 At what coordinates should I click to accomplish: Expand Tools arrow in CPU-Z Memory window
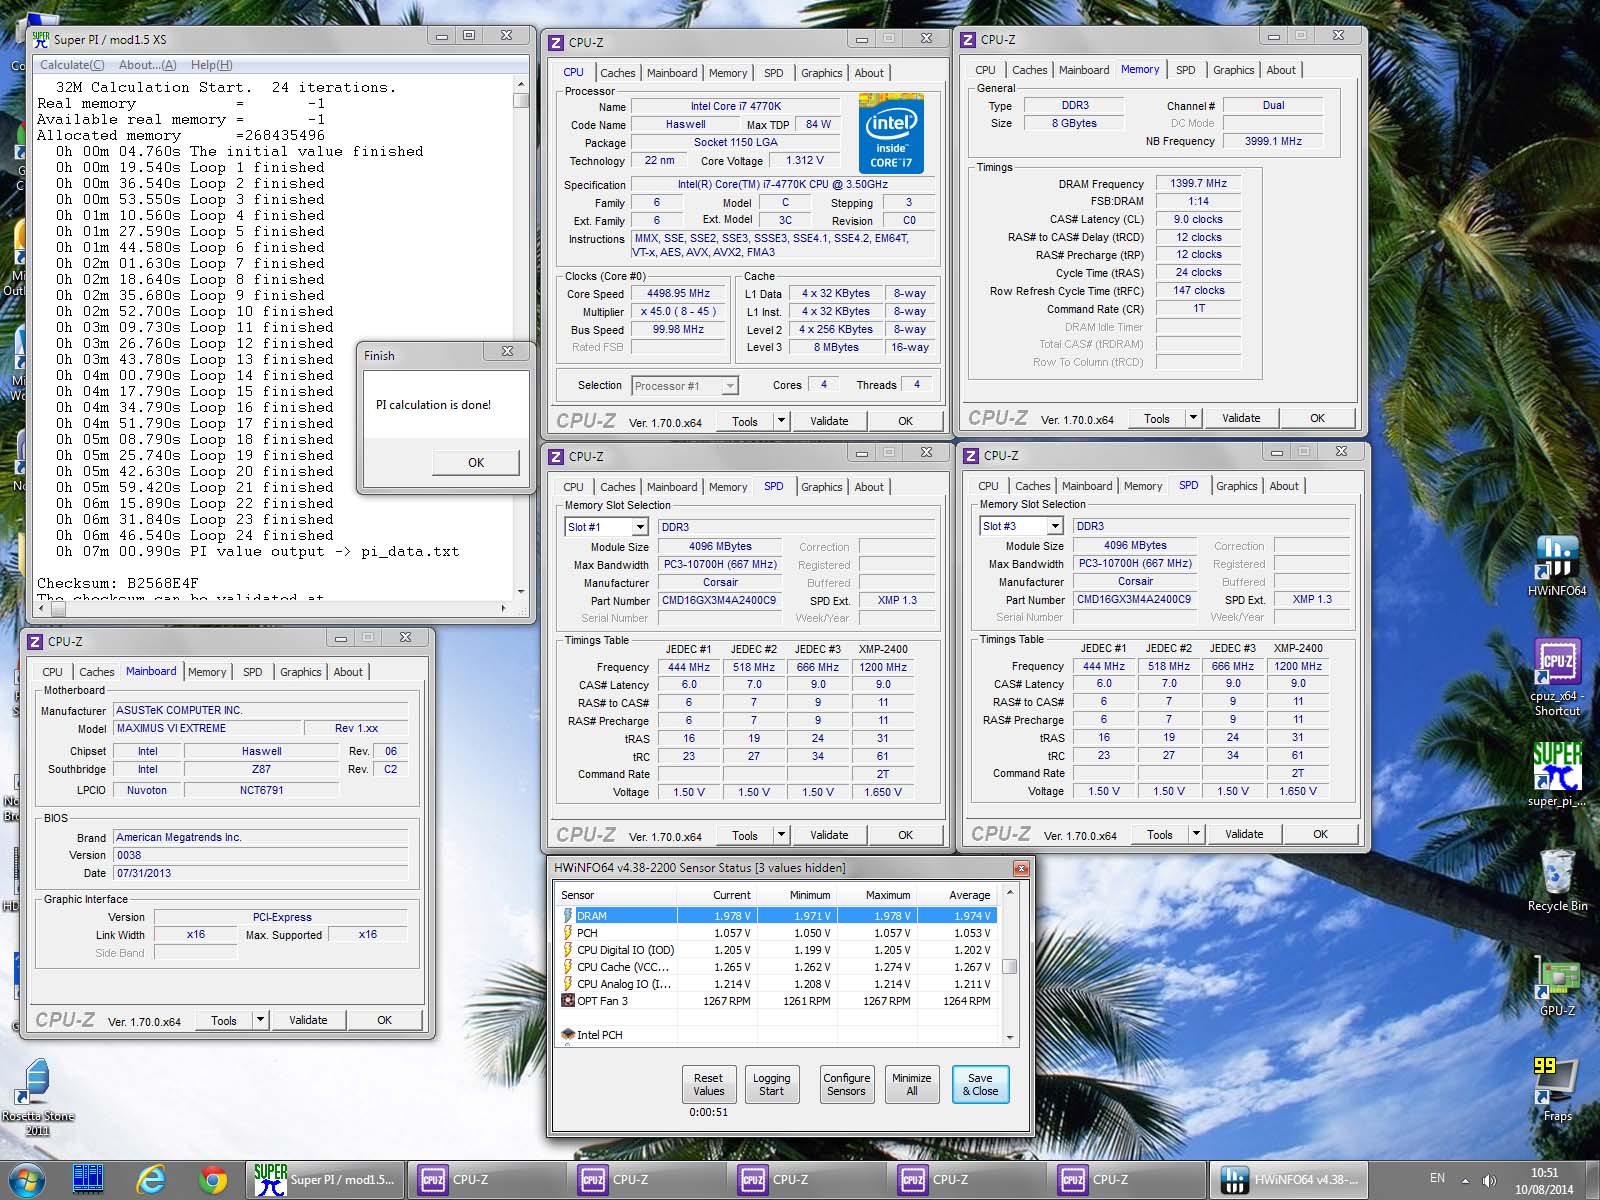click(x=1193, y=418)
